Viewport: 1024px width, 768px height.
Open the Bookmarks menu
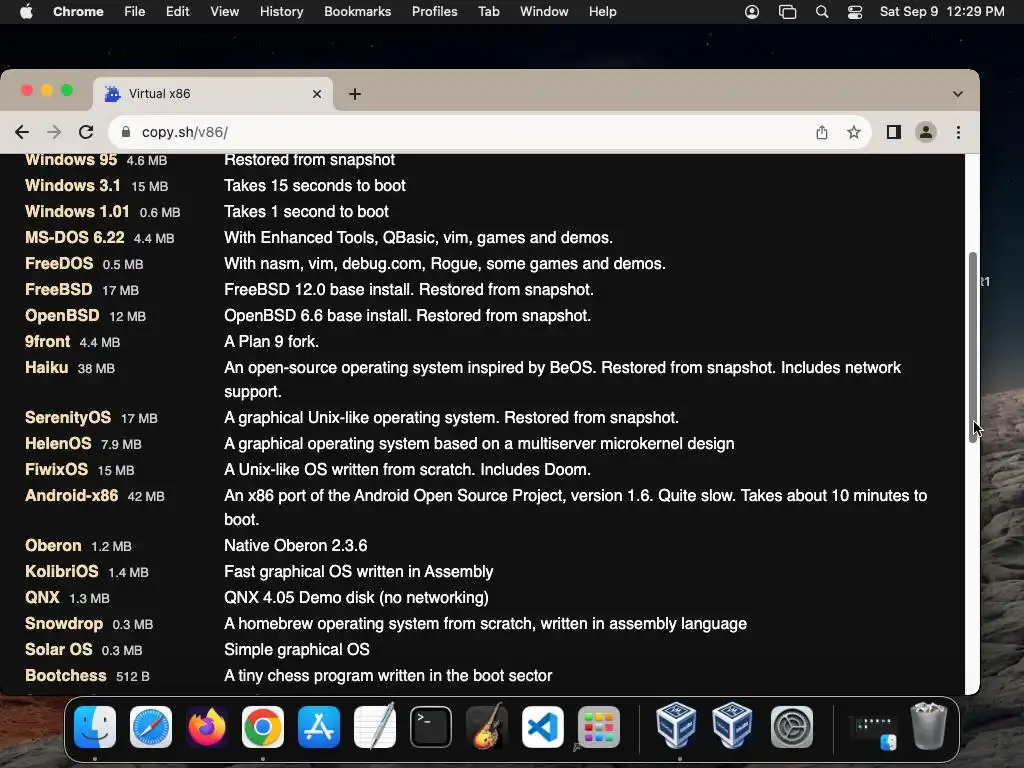tap(357, 12)
